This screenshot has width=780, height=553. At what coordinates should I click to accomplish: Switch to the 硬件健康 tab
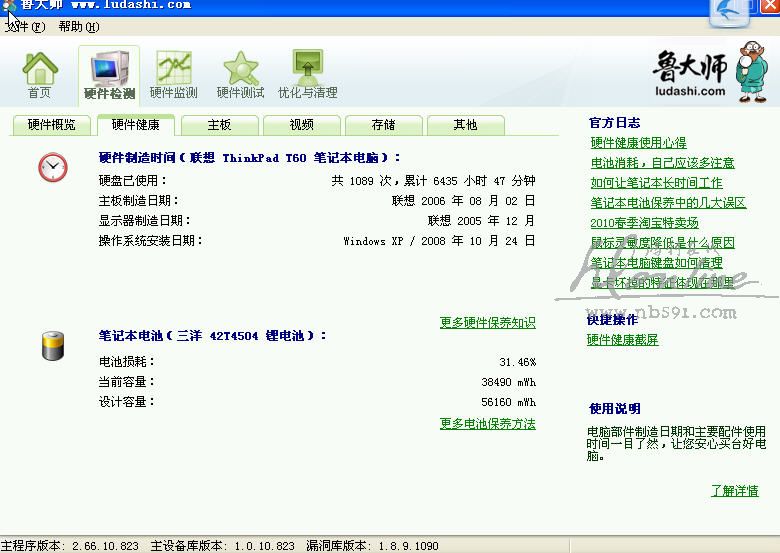[136, 124]
